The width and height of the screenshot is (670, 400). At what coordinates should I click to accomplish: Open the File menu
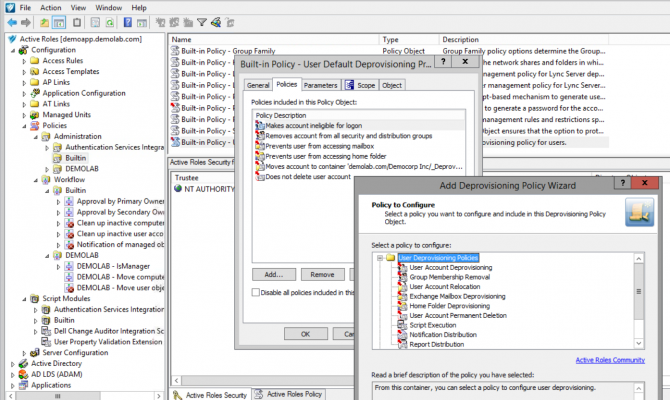(x=25, y=8)
